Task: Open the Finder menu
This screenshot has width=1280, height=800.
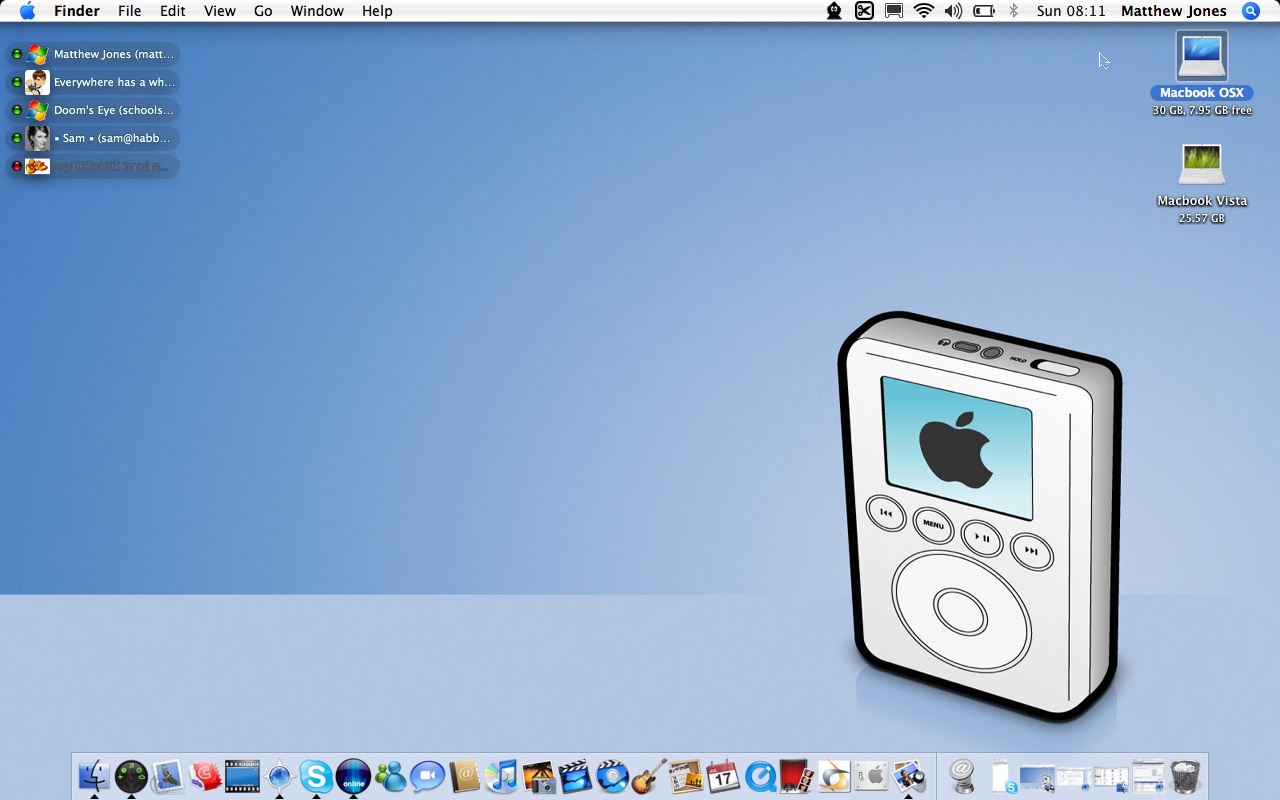Action: coord(76,11)
